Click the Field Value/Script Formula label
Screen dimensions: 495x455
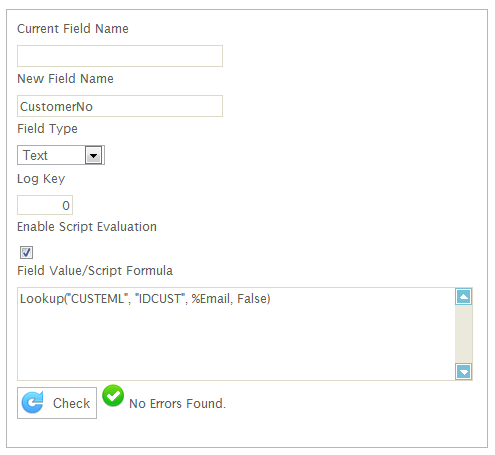point(95,271)
